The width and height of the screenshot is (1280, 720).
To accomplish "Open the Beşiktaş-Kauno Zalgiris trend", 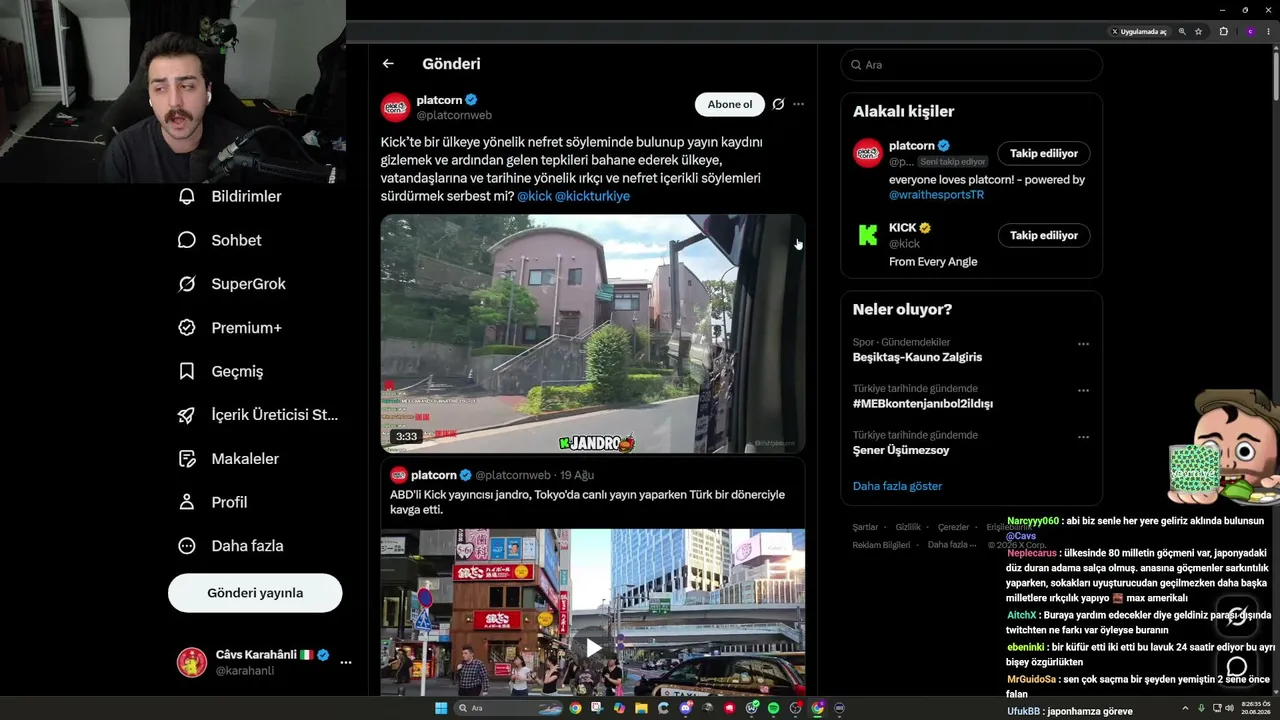I will click(917, 357).
